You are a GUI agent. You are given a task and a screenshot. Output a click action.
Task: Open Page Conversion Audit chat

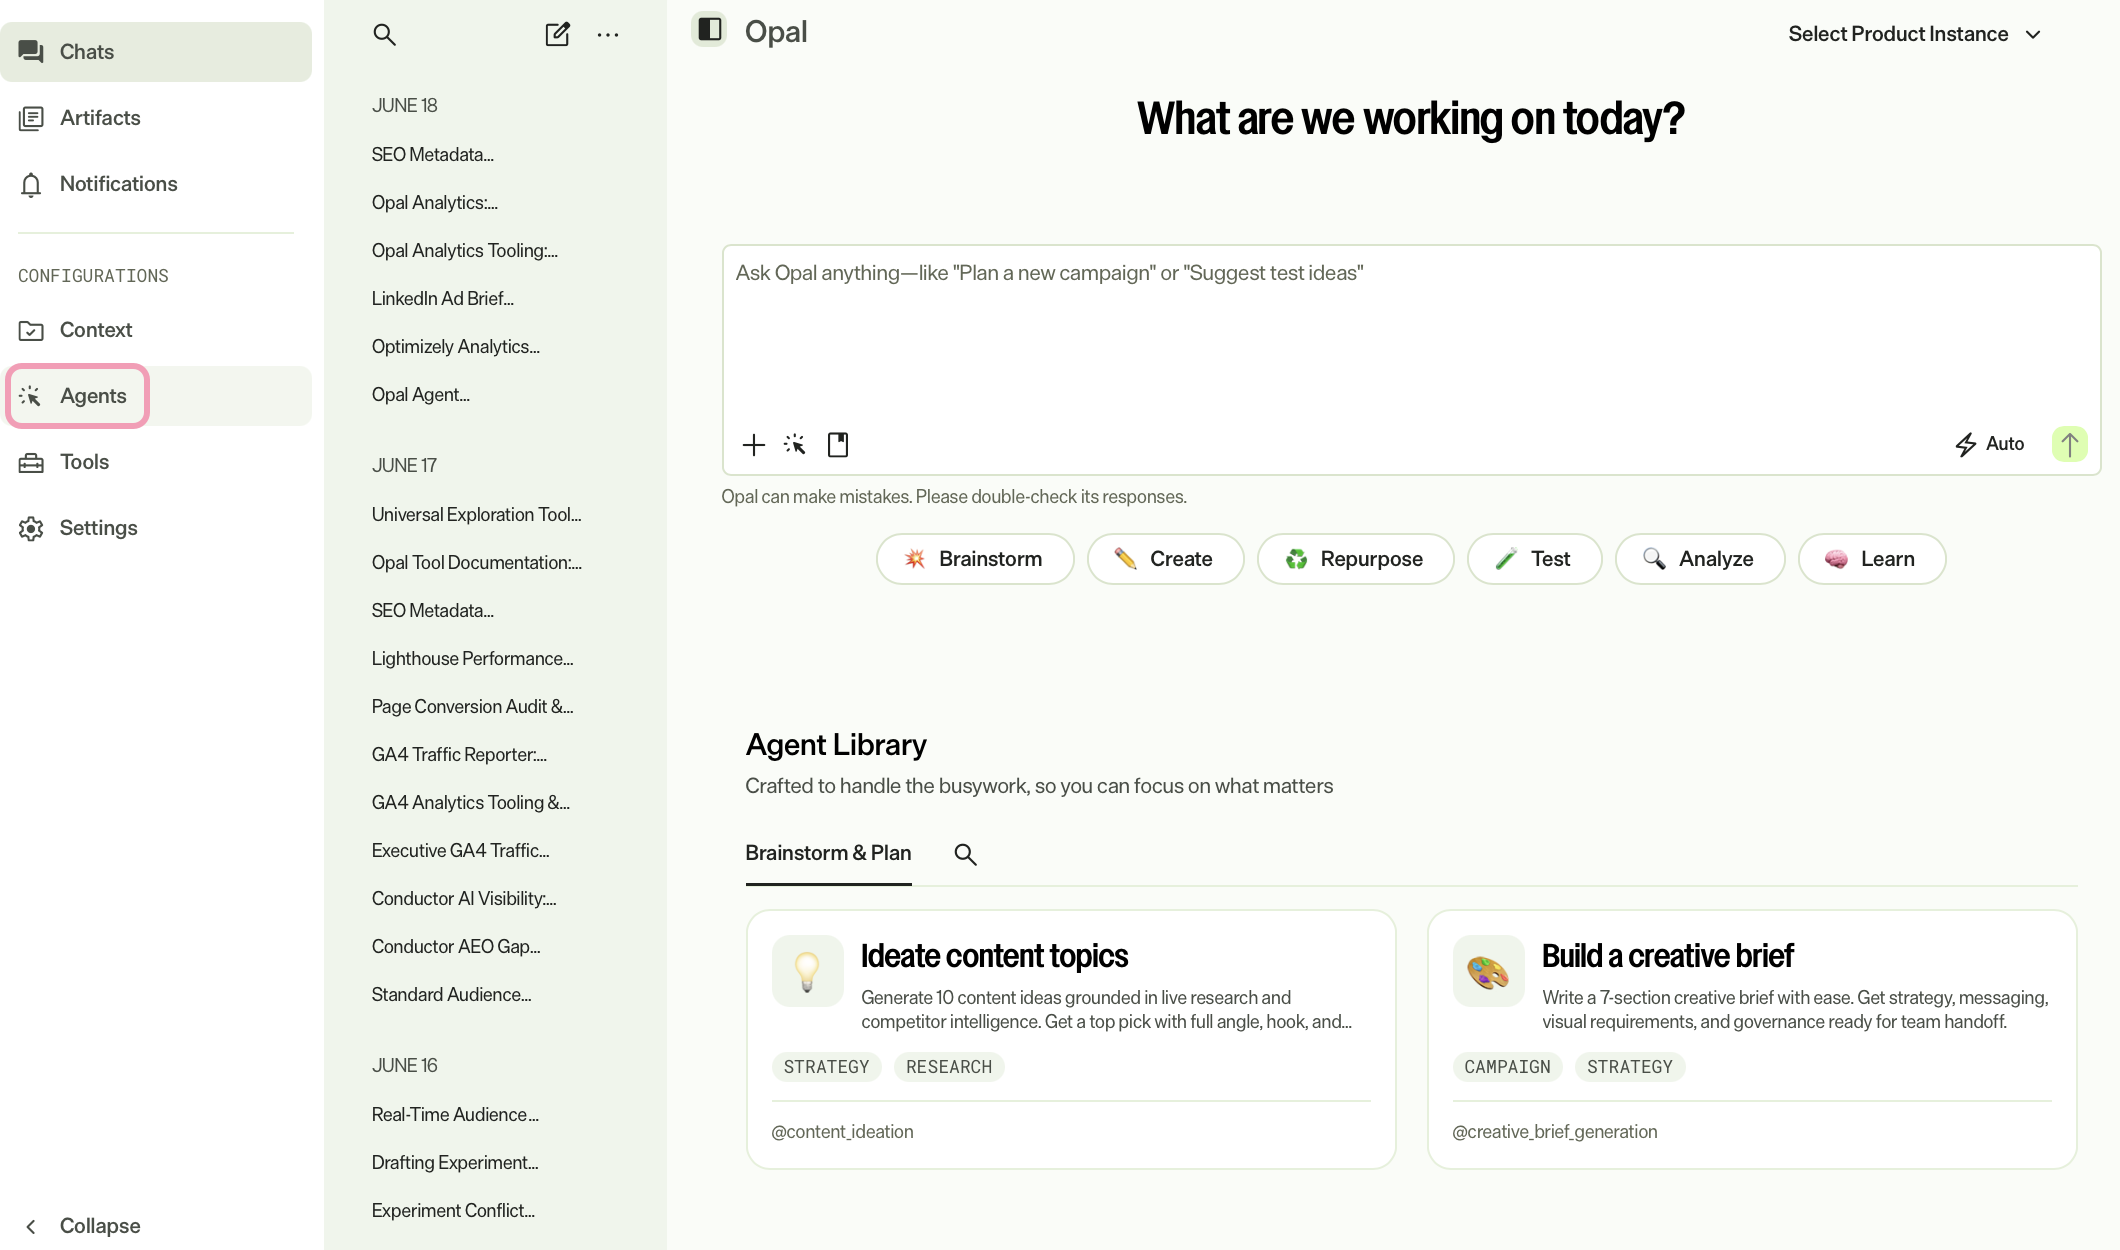[473, 707]
